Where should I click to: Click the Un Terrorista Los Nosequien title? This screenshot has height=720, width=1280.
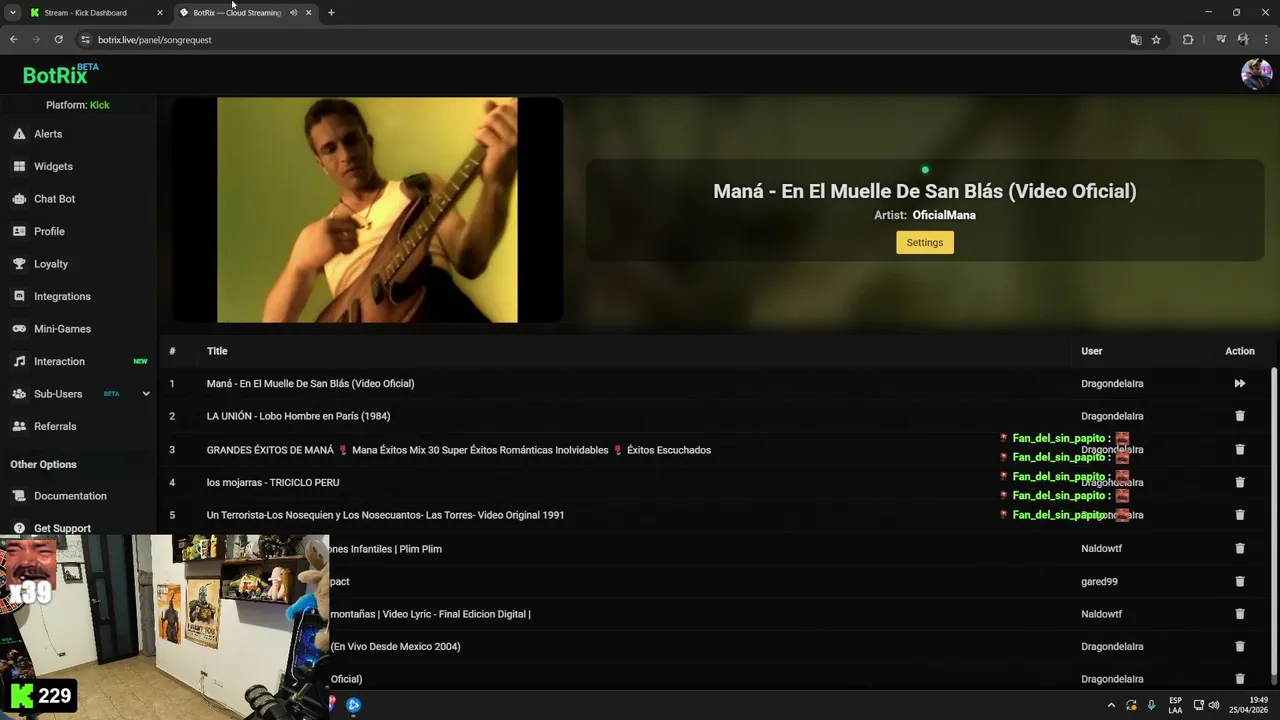click(385, 515)
